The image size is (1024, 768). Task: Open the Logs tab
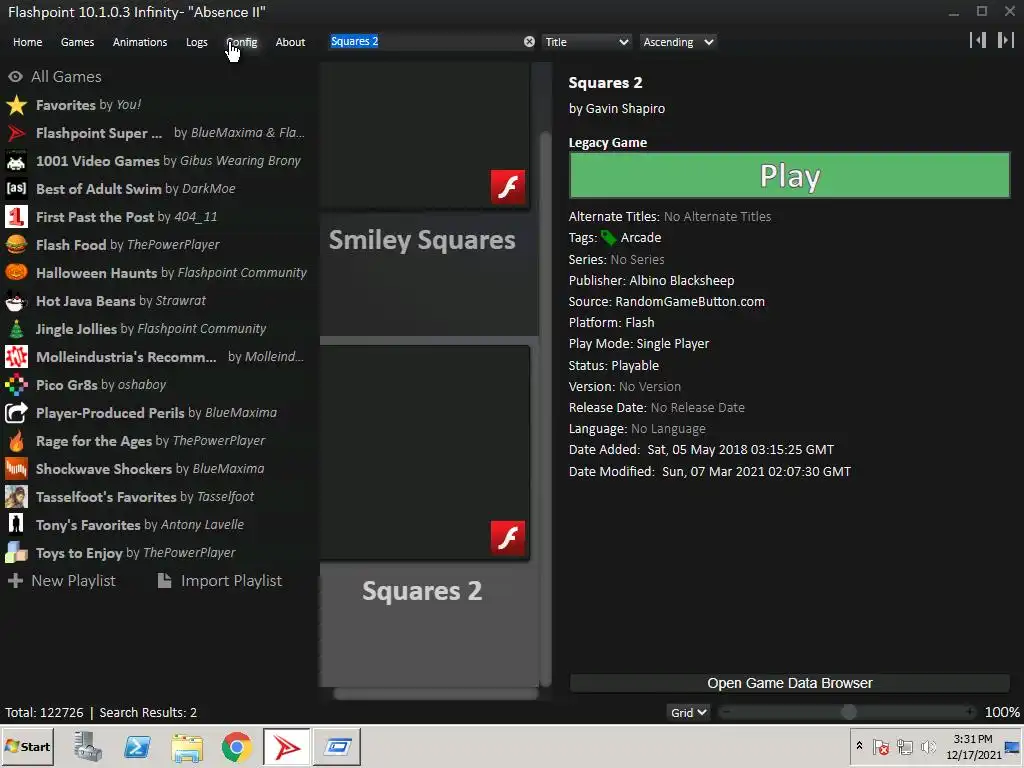(x=197, y=42)
